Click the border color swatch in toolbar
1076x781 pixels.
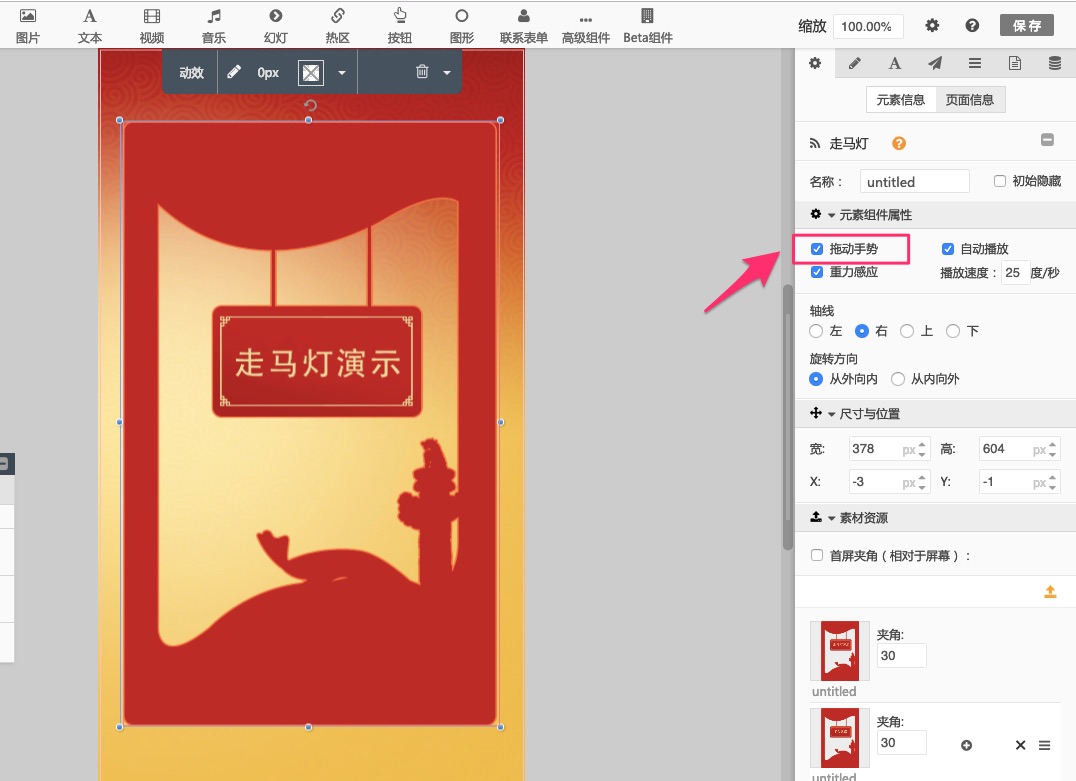[311, 72]
